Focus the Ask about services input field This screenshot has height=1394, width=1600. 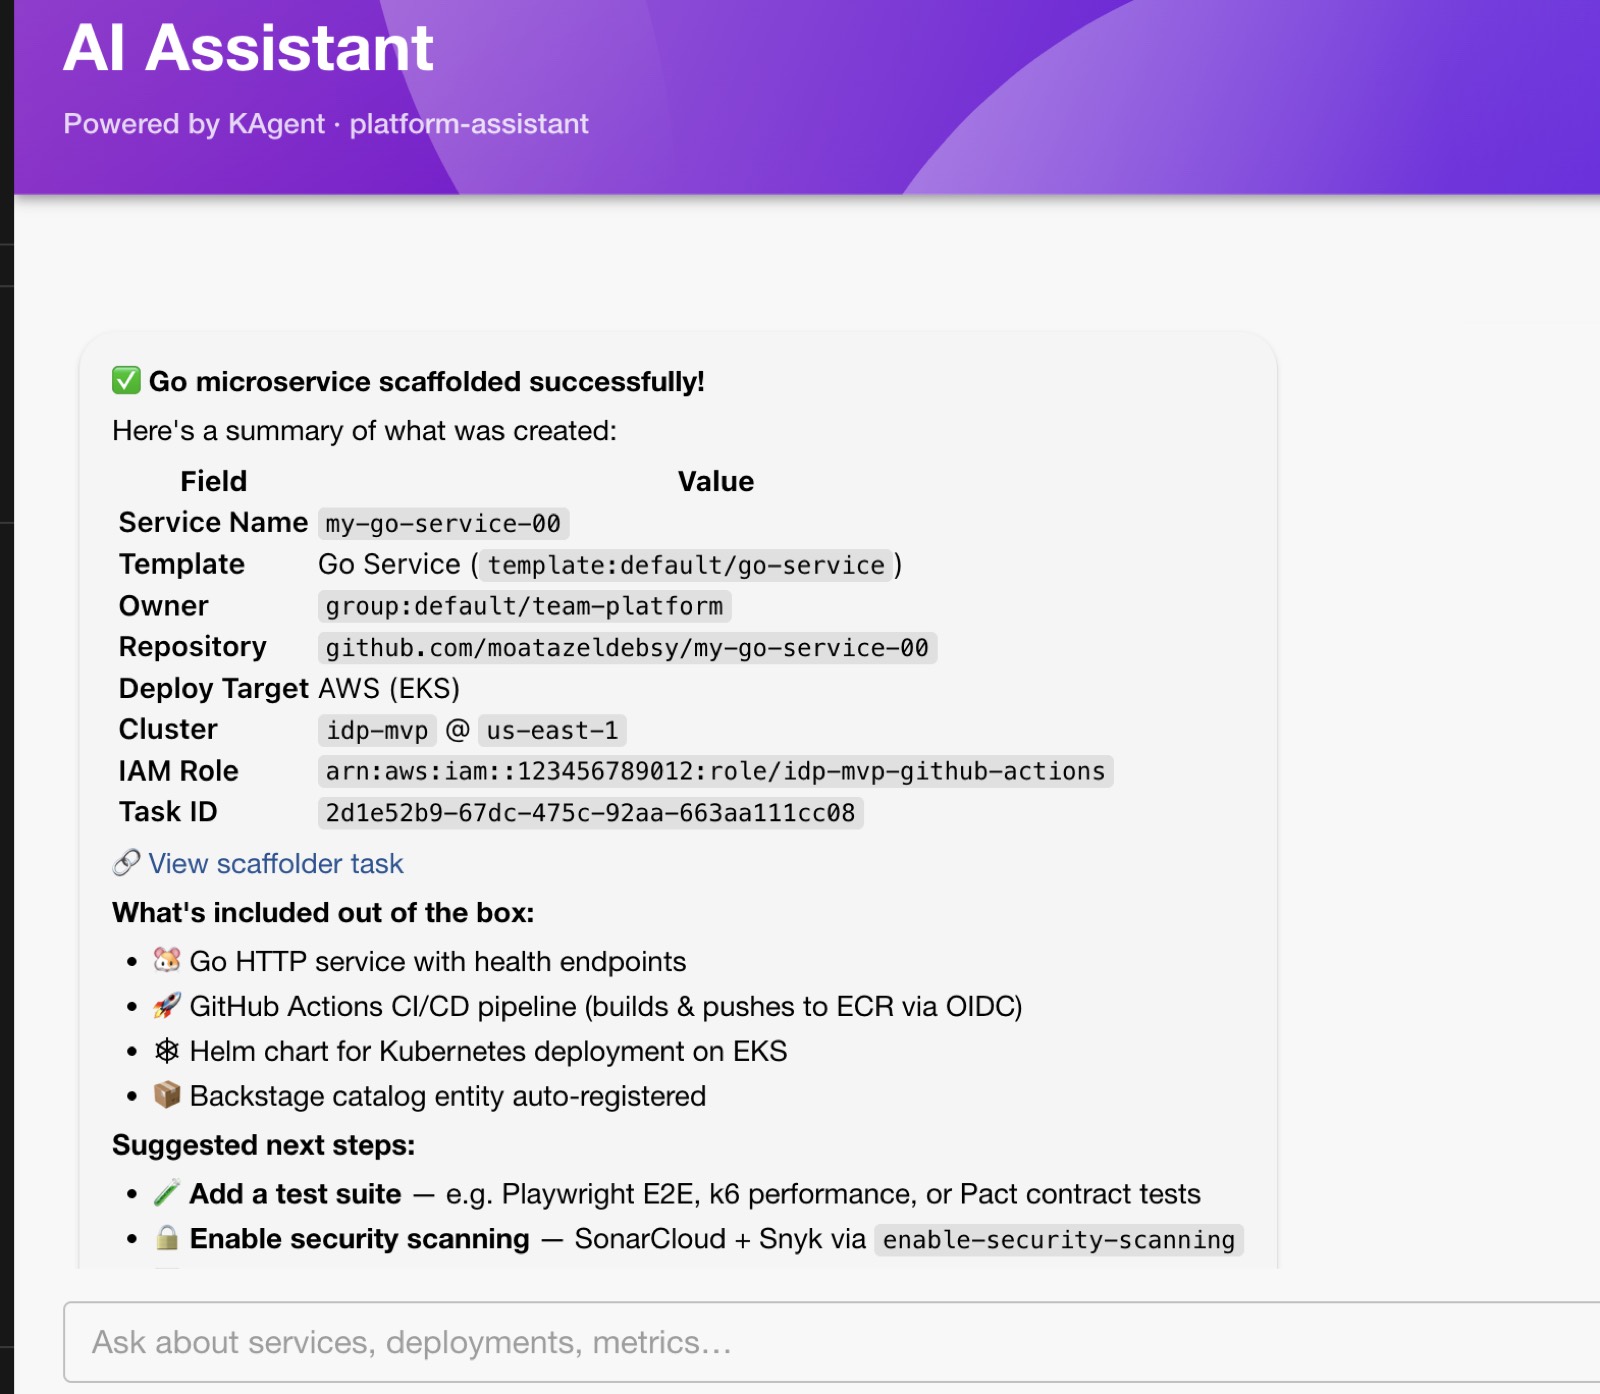pyautogui.click(x=832, y=1342)
